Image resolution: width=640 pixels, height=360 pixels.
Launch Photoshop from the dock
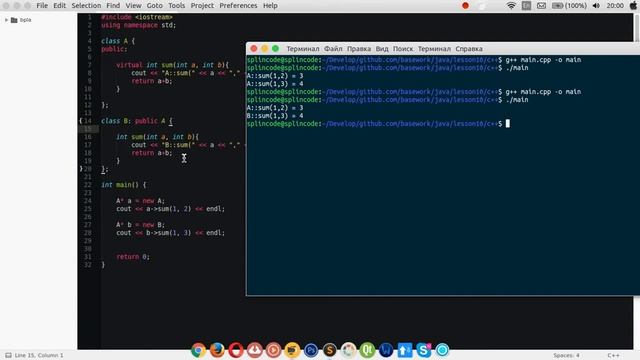(x=311, y=350)
